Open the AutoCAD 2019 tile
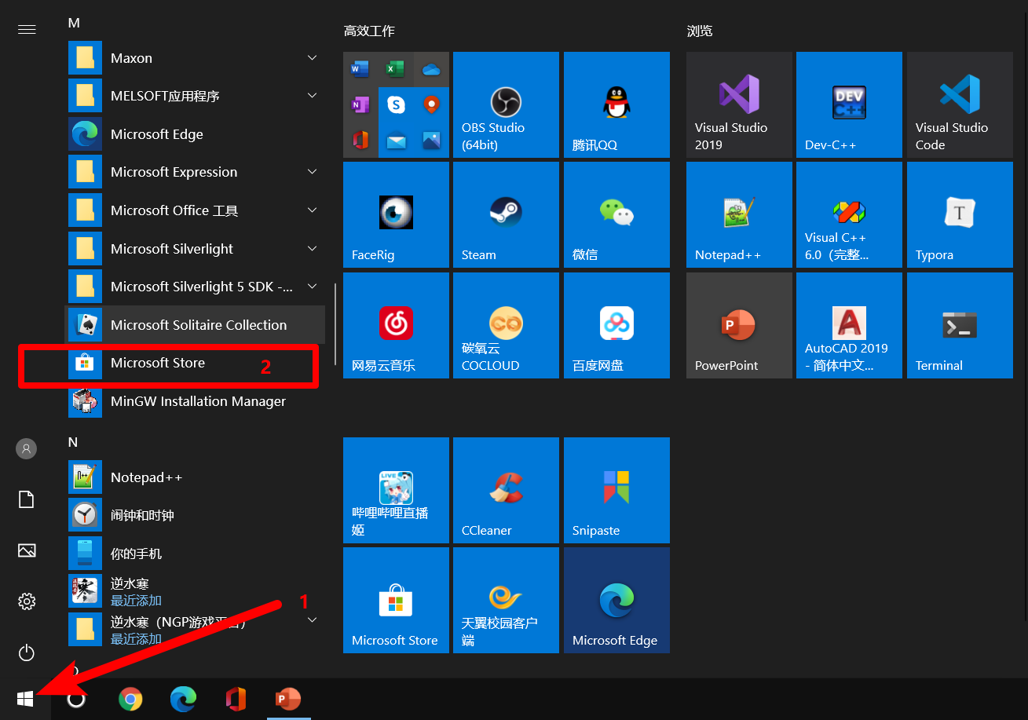This screenshot has width=1028, height=720. (849, 325)
